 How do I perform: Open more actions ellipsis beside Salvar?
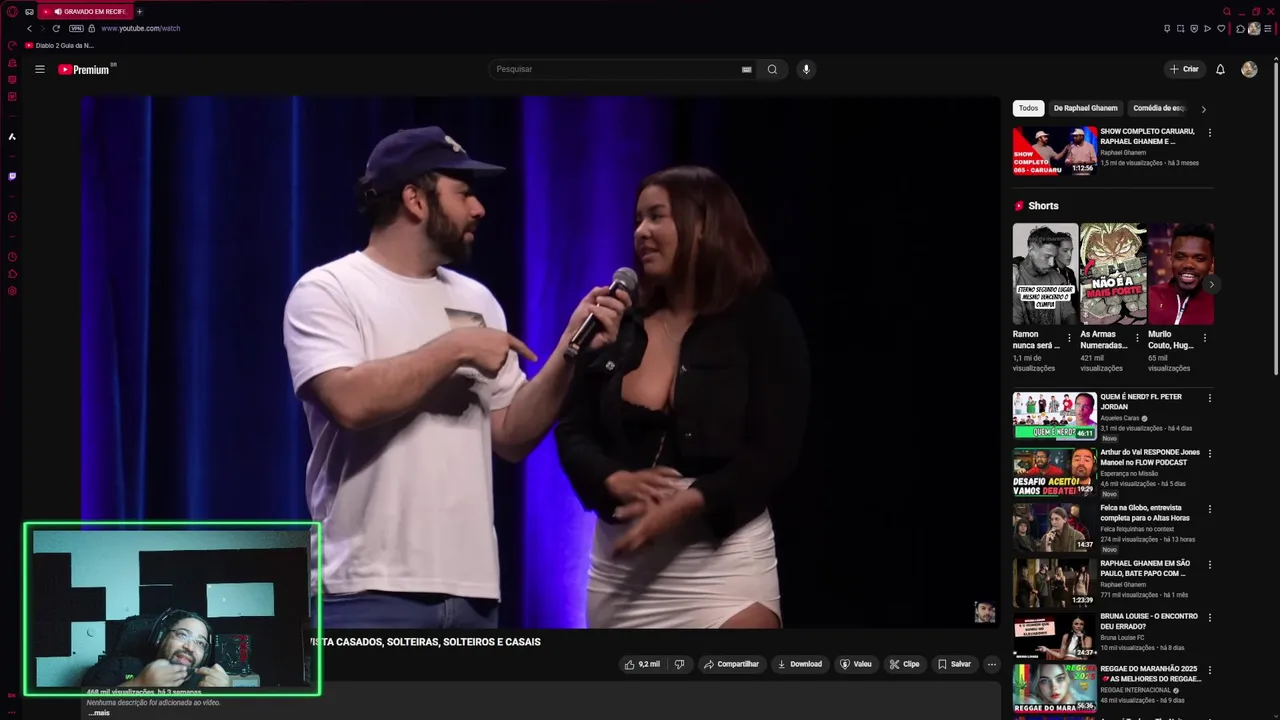coord(992,664)
